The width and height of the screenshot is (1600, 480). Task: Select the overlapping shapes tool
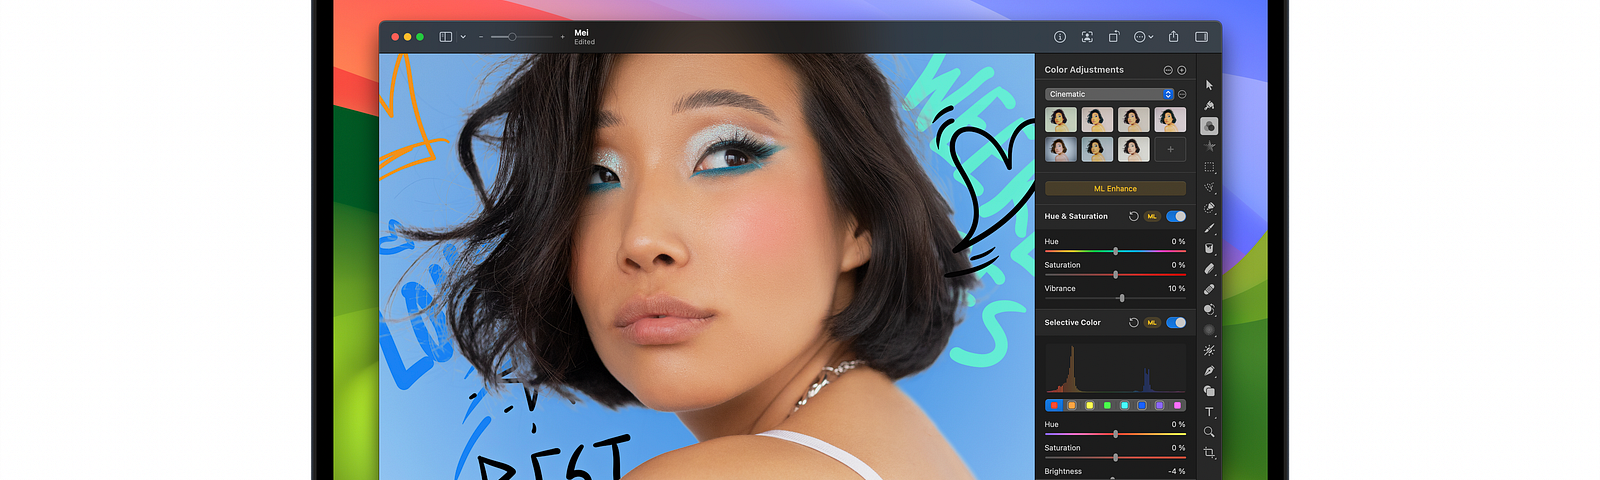coord(1209,391)
